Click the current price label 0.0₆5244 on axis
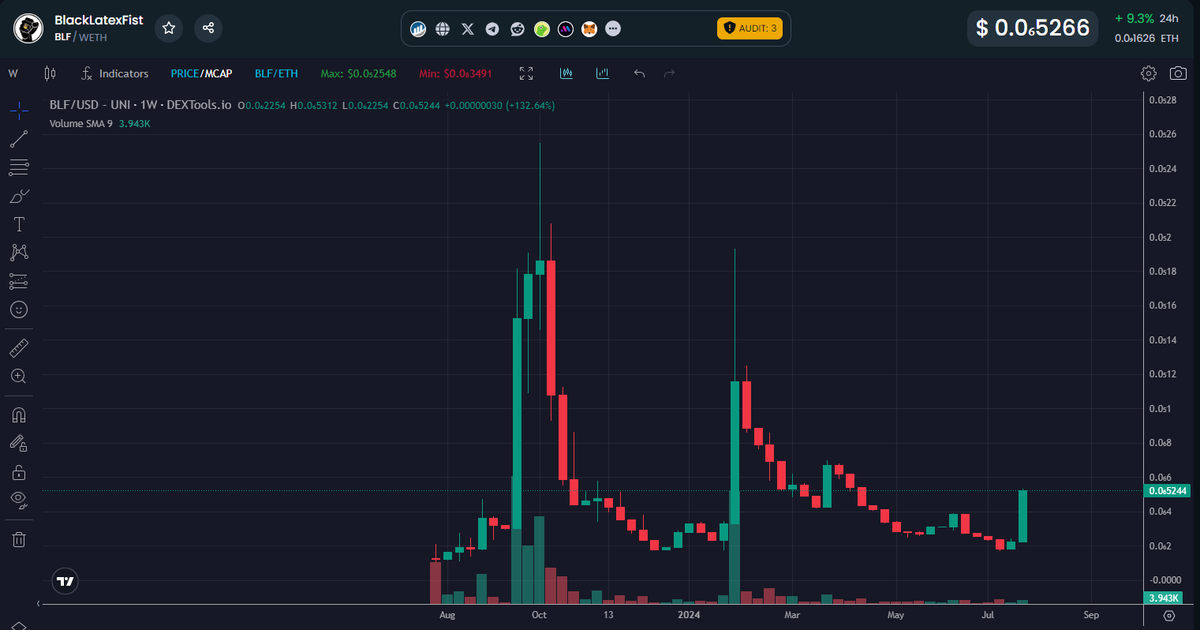 (x=1169, y=490)
